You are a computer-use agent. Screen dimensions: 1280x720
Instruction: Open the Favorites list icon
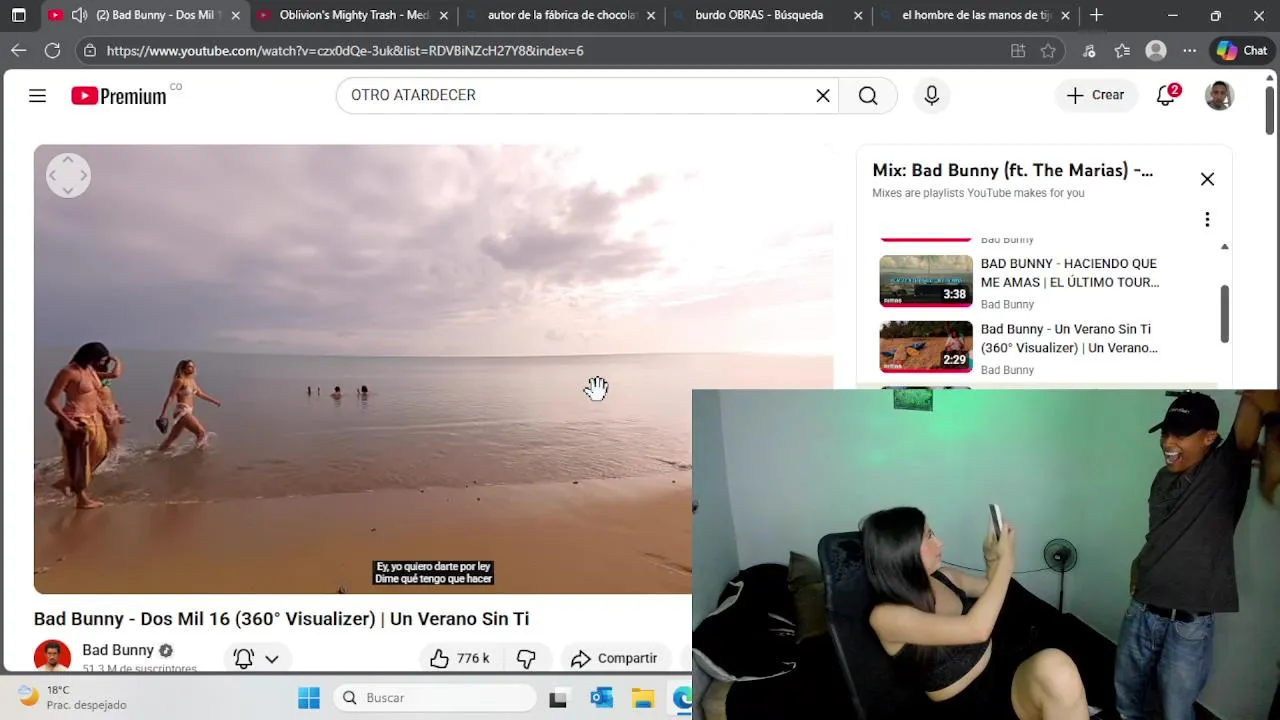[x=1122, y=50]
